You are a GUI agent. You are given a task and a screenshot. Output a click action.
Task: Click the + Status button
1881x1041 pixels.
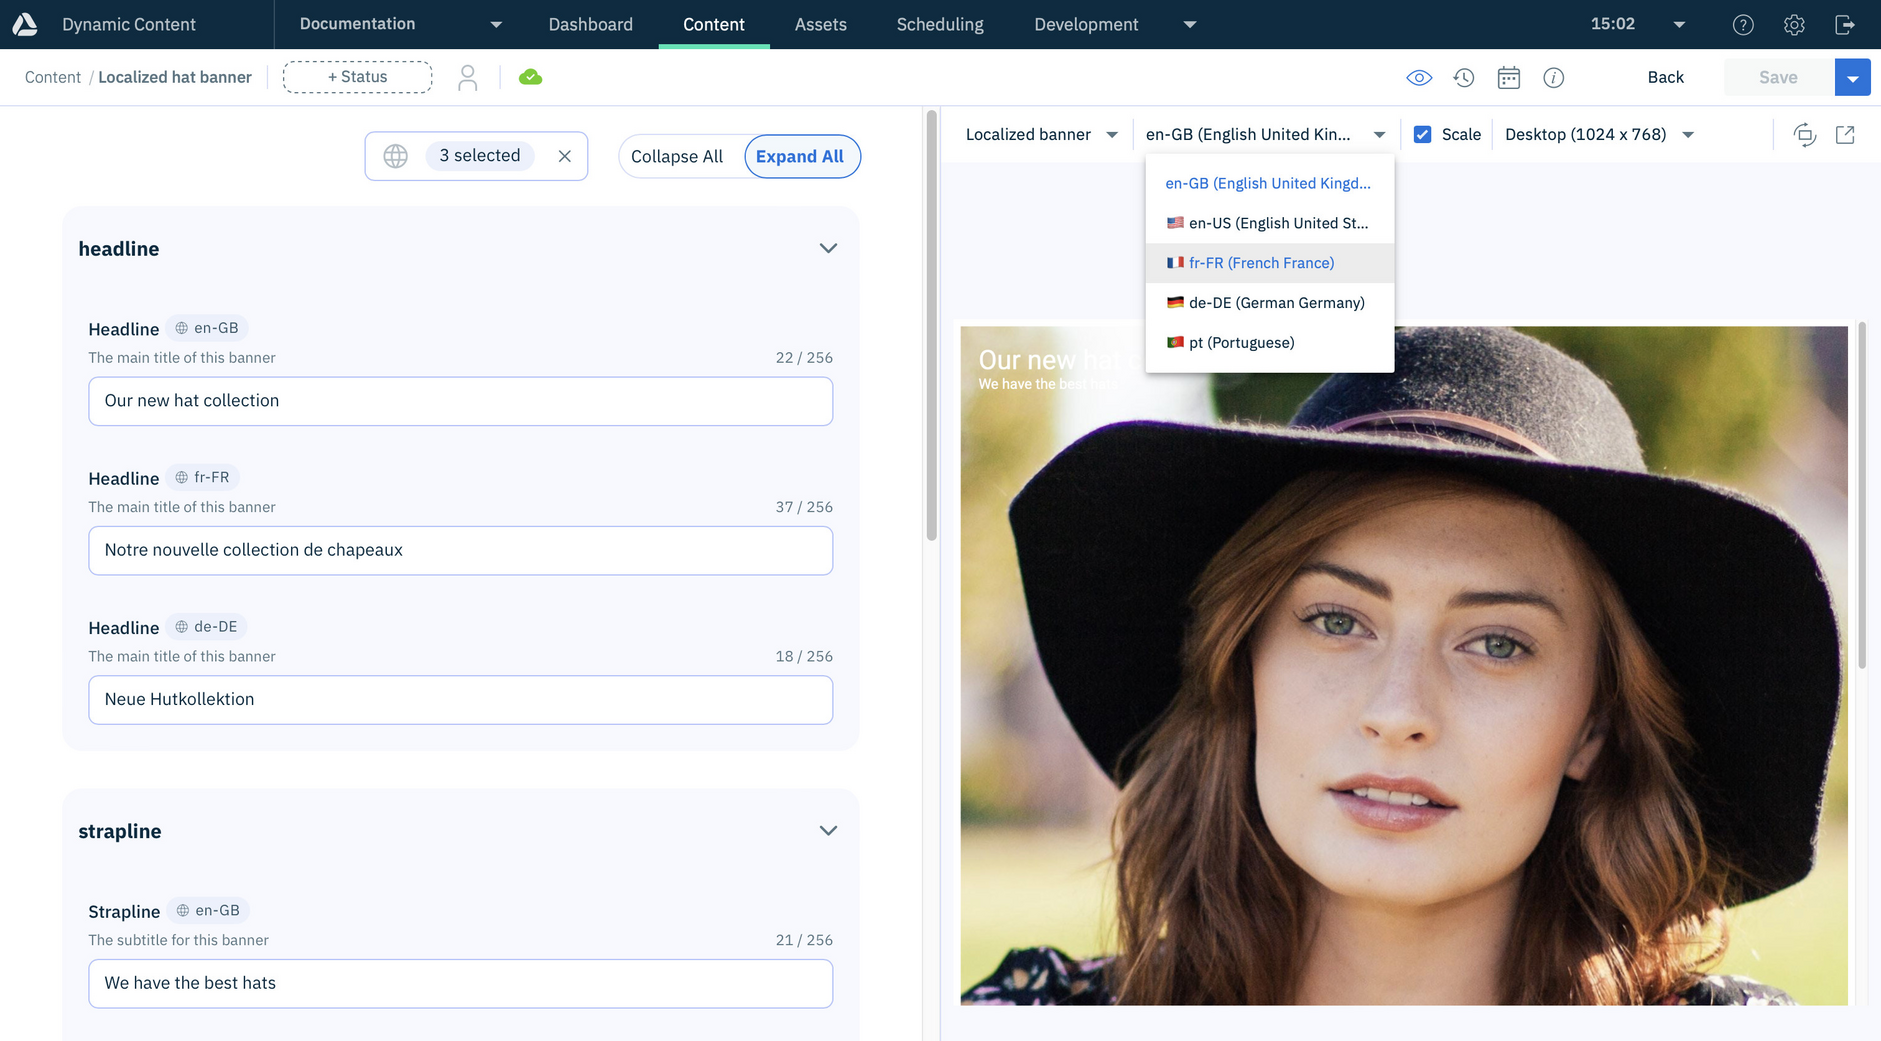pos(358,77)
